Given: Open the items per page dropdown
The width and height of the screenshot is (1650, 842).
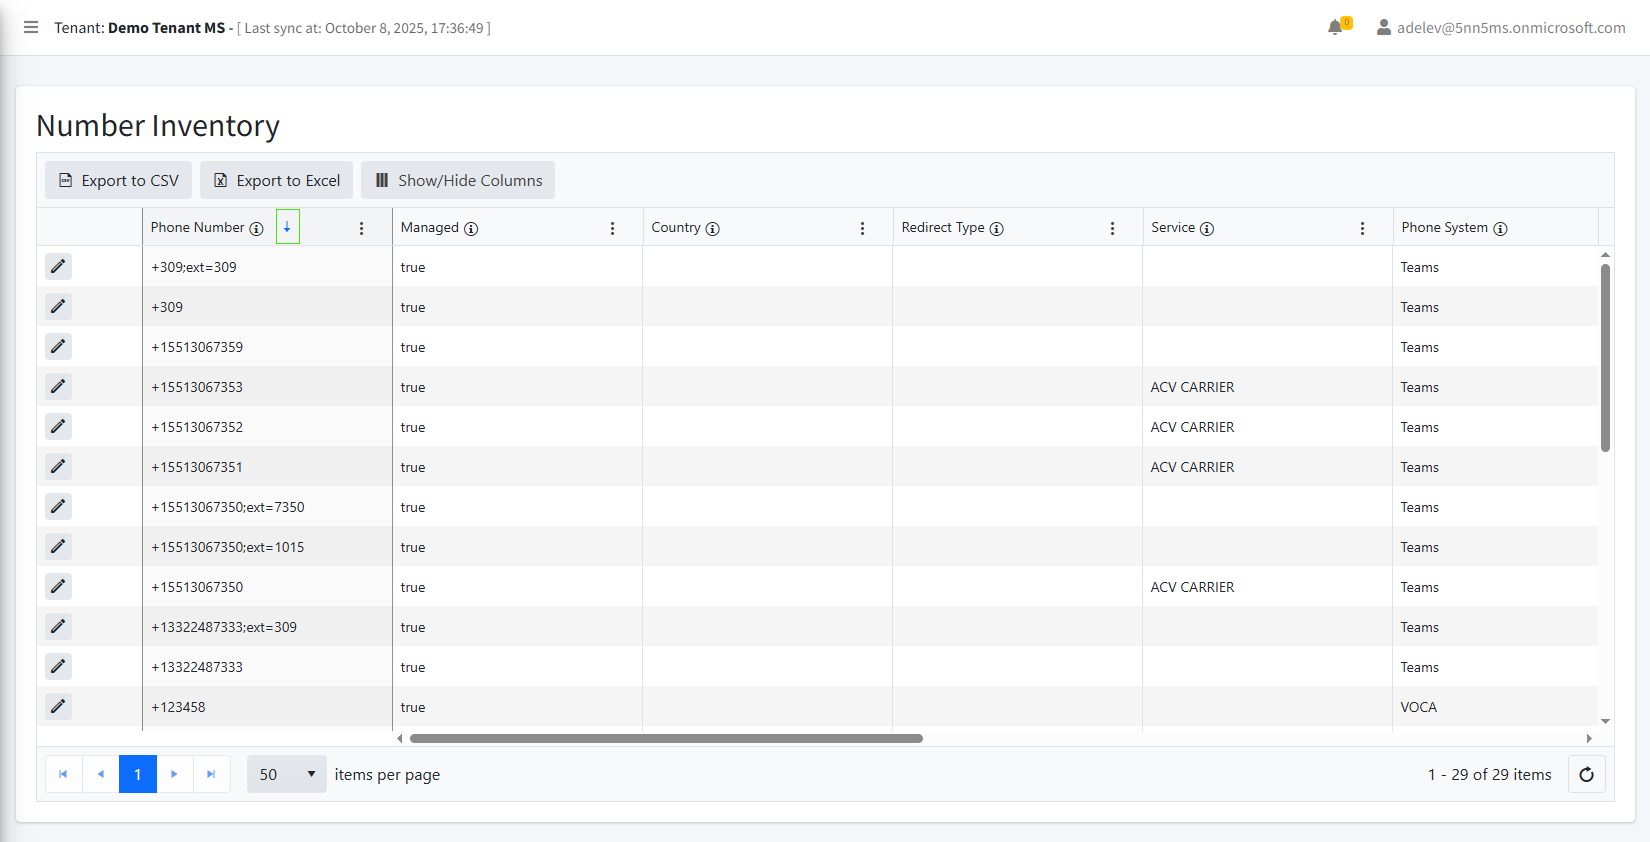Looking at the screenshot, I should tap(286, 774).
